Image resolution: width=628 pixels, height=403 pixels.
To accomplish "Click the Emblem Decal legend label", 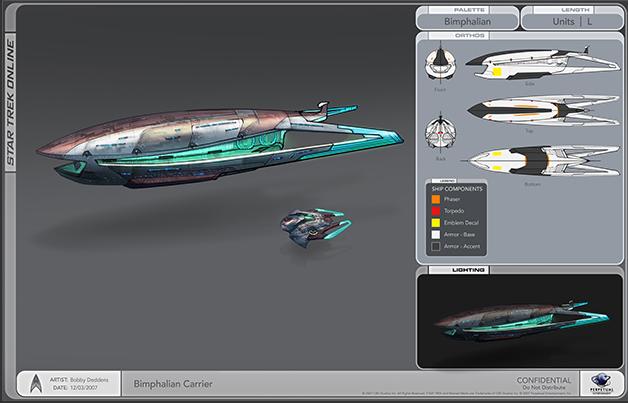I will pyautogui.click(x=461, y=223).
